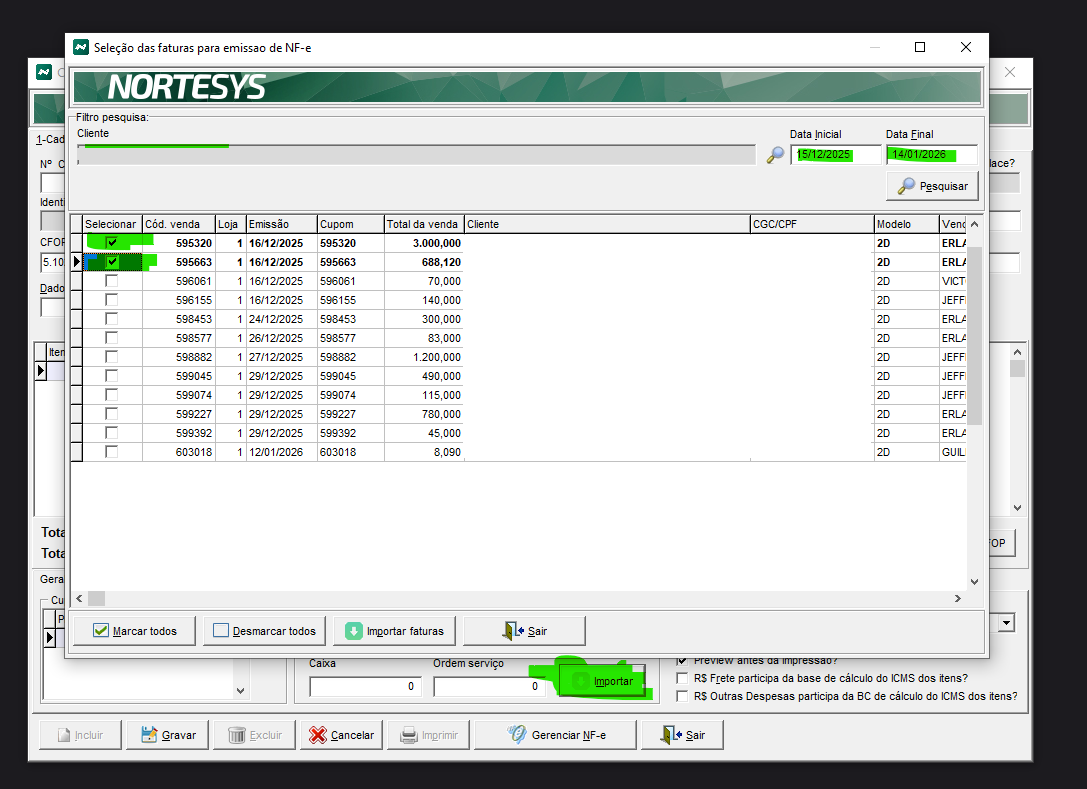Select checkbox for sale 596061

click(111, 281)
